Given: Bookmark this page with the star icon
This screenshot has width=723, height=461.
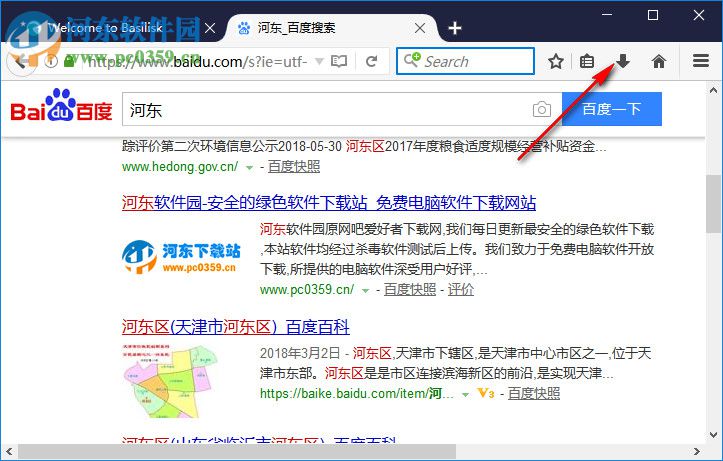Looking at the screenshot, I should tap(556, 61).
